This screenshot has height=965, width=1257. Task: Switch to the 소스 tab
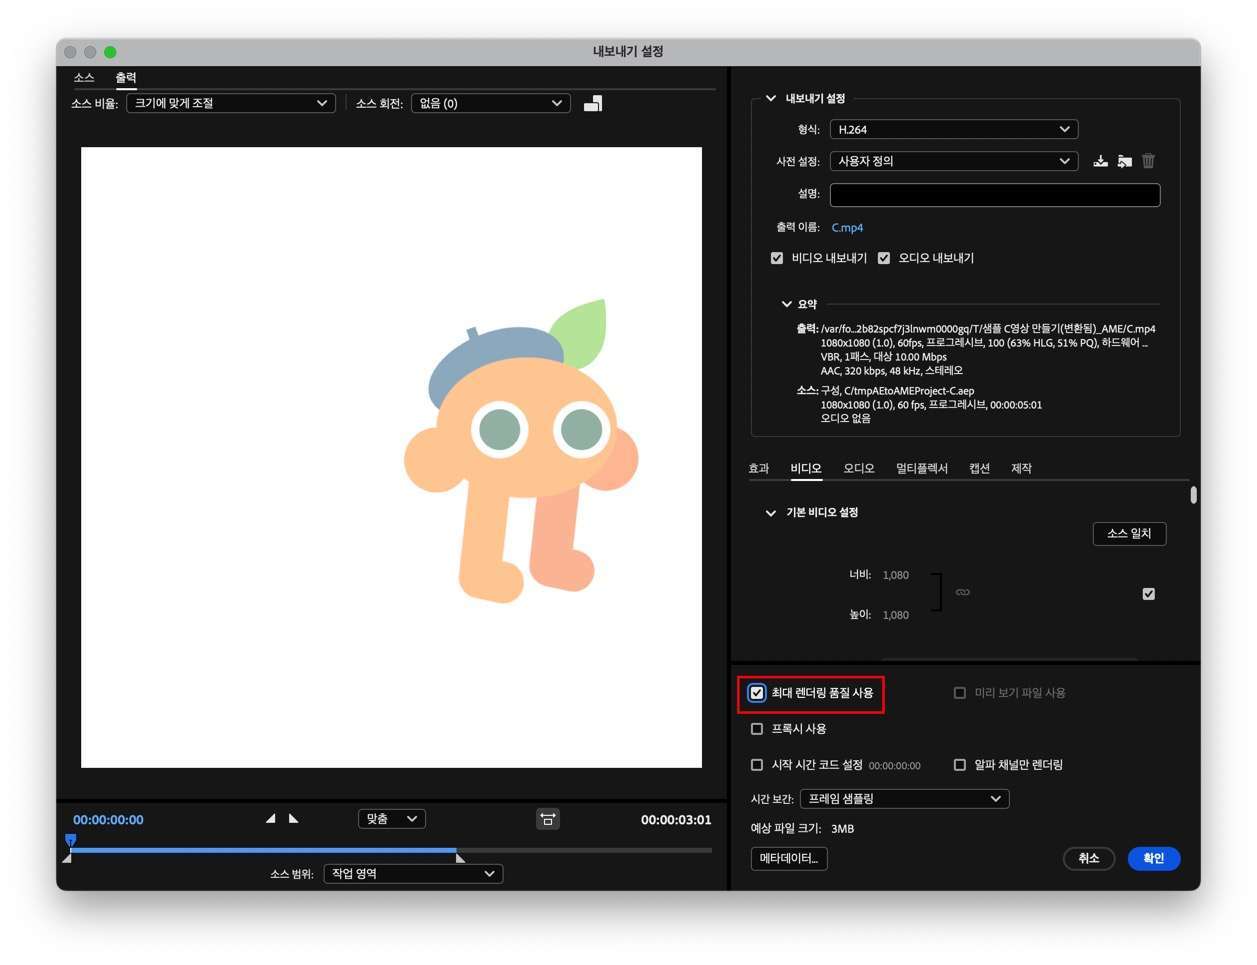84,78
